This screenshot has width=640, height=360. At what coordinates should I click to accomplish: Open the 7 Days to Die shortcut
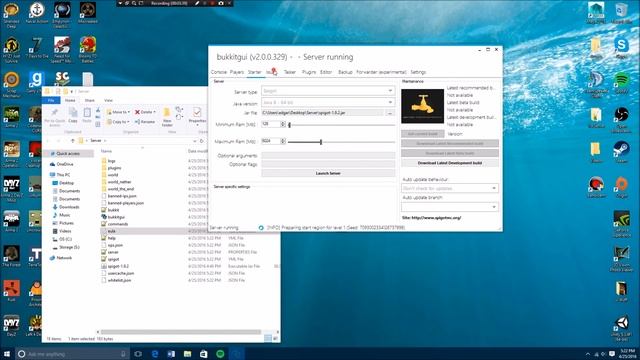pos(37,48)
